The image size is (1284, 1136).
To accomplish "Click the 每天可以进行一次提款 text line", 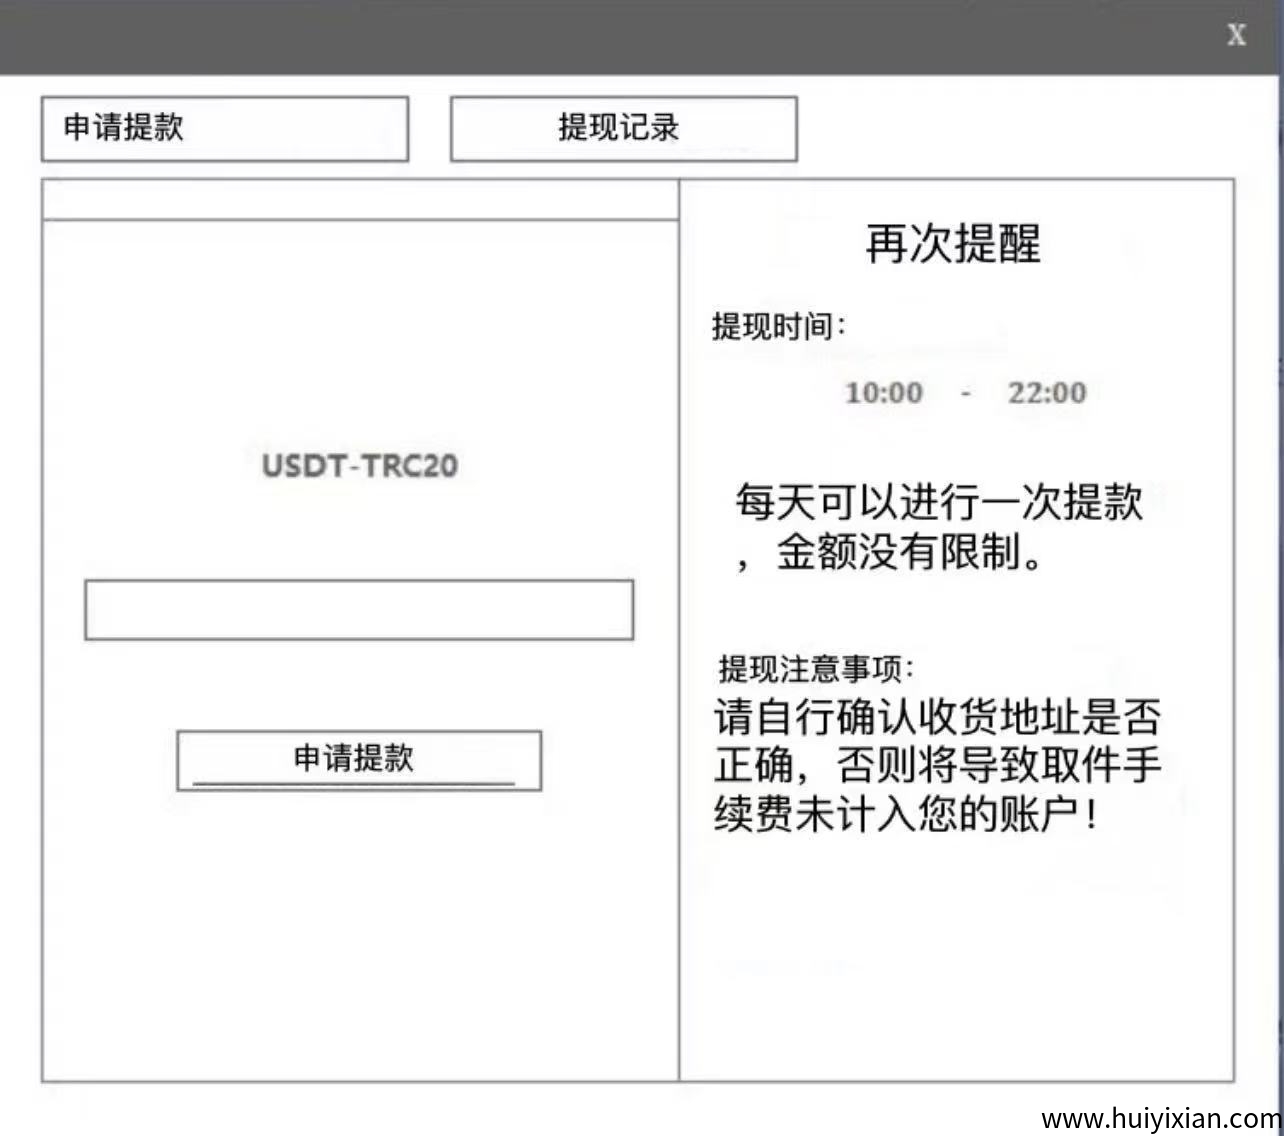I will [x=939, y=502].
